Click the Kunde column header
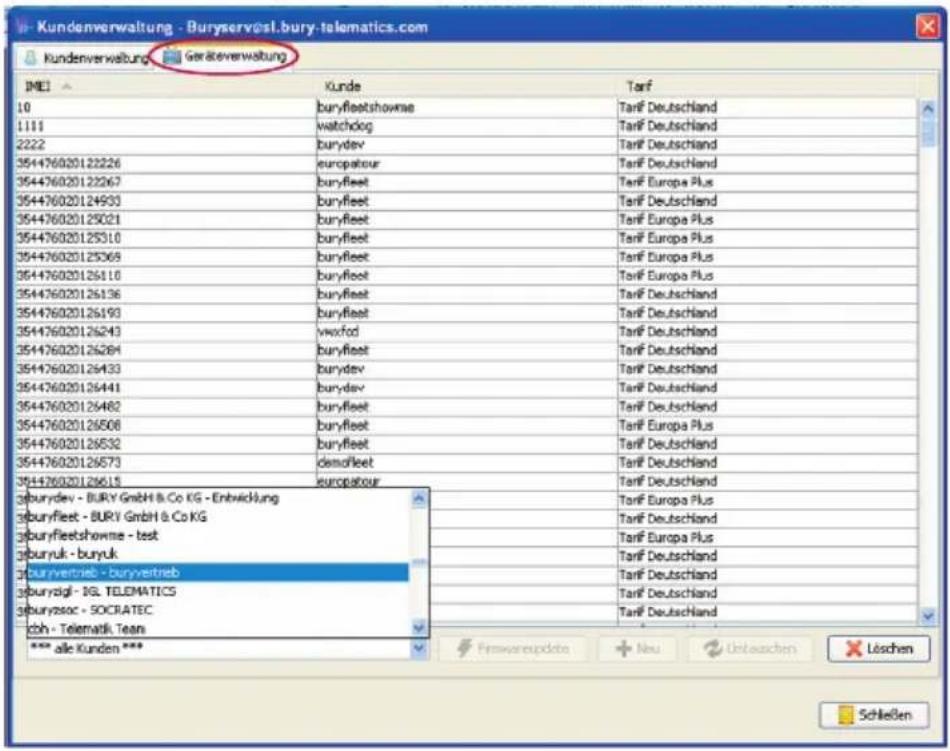 click(467, 87)
